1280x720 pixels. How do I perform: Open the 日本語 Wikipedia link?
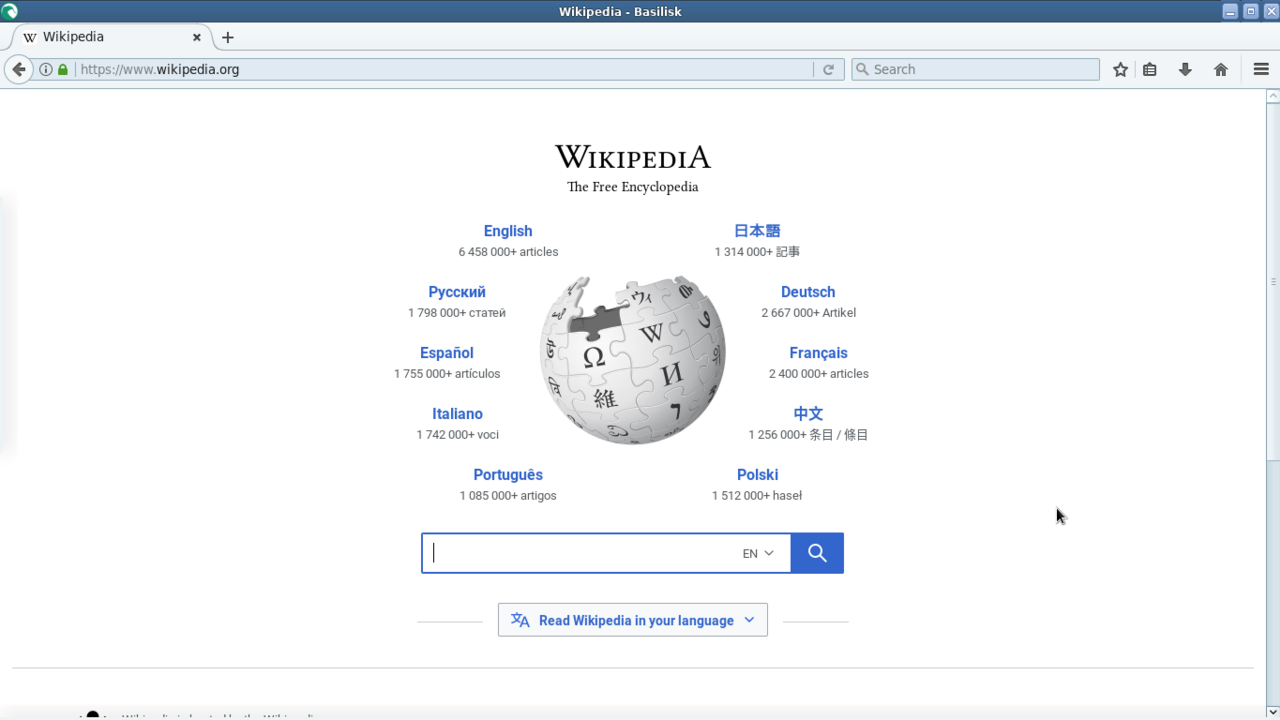pyautogui.click(x=757, y=231)
